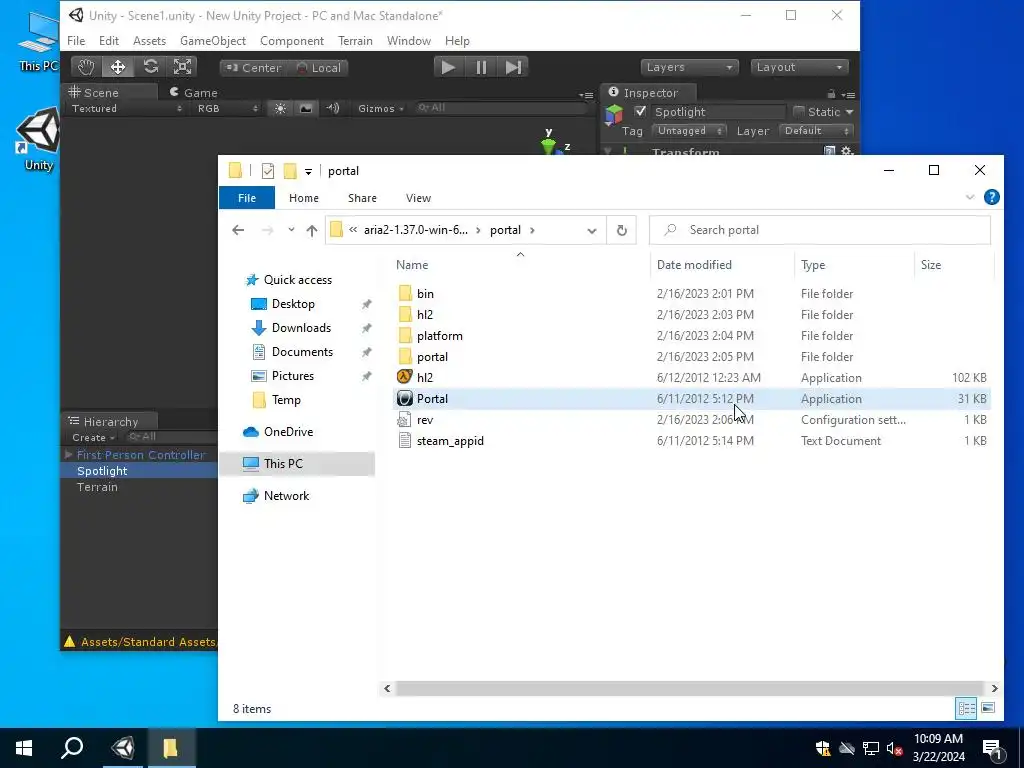The height and width of the screenshot is (768, 1024).
Task: Select Terrain in Hierarchy
Action: [97, 487]
